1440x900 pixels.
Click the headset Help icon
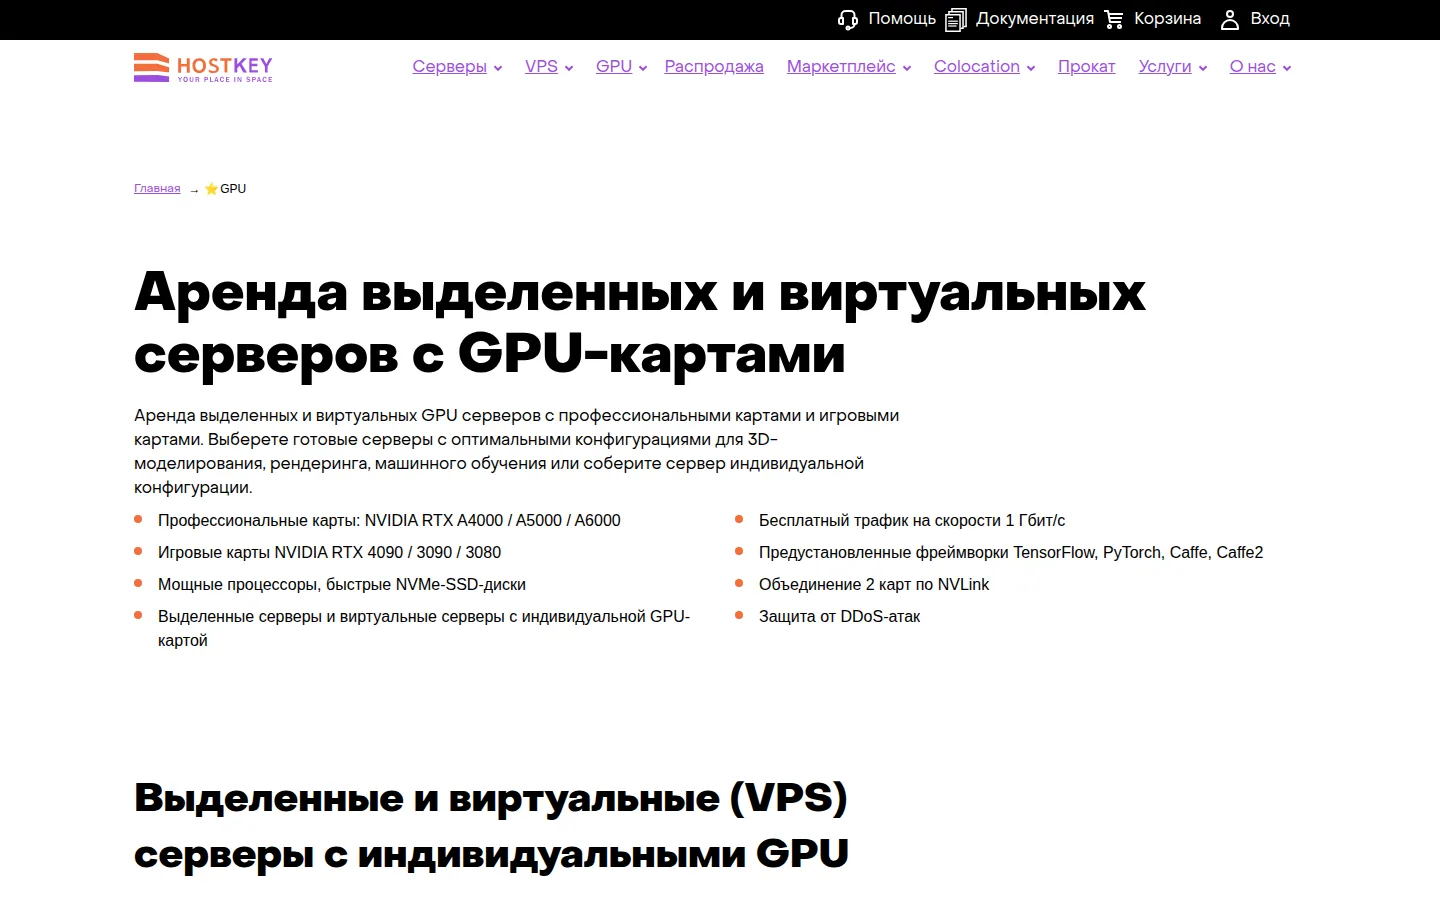coord(848,19)
